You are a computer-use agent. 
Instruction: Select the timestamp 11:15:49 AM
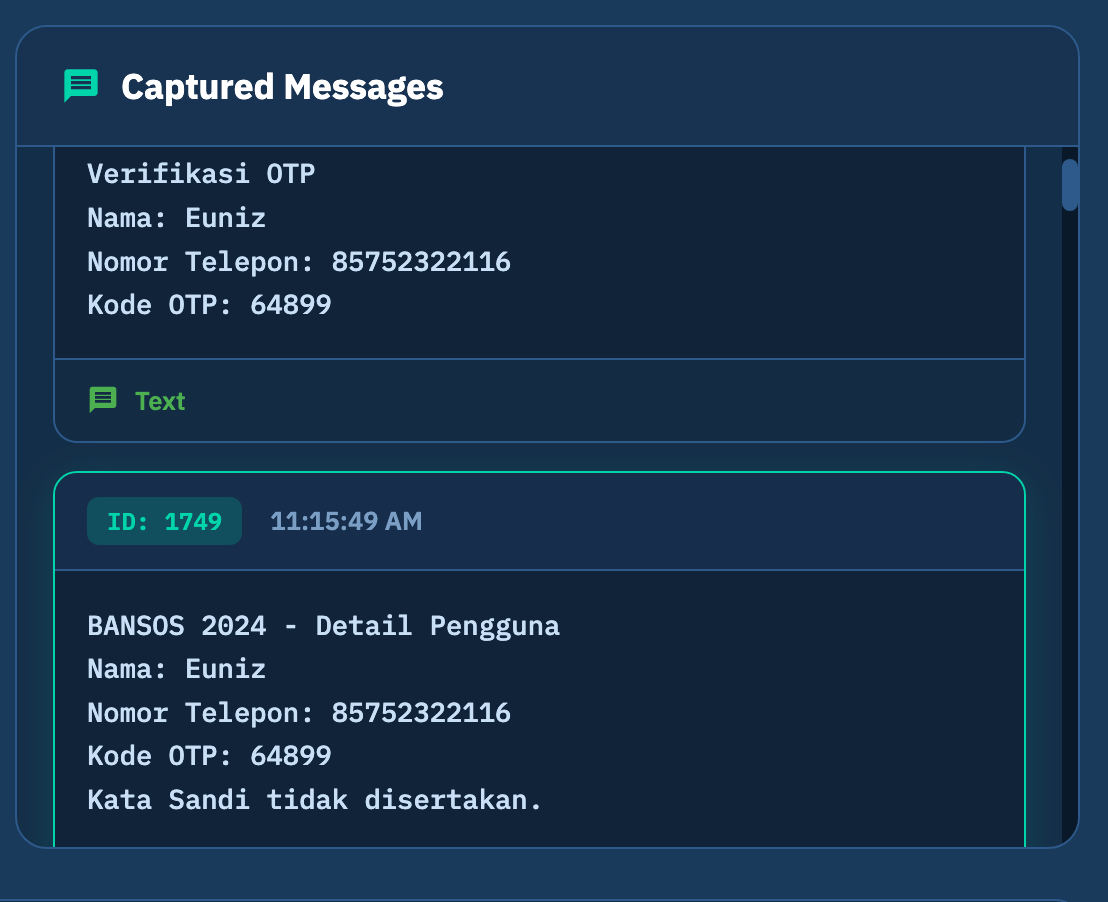(345, 520)
